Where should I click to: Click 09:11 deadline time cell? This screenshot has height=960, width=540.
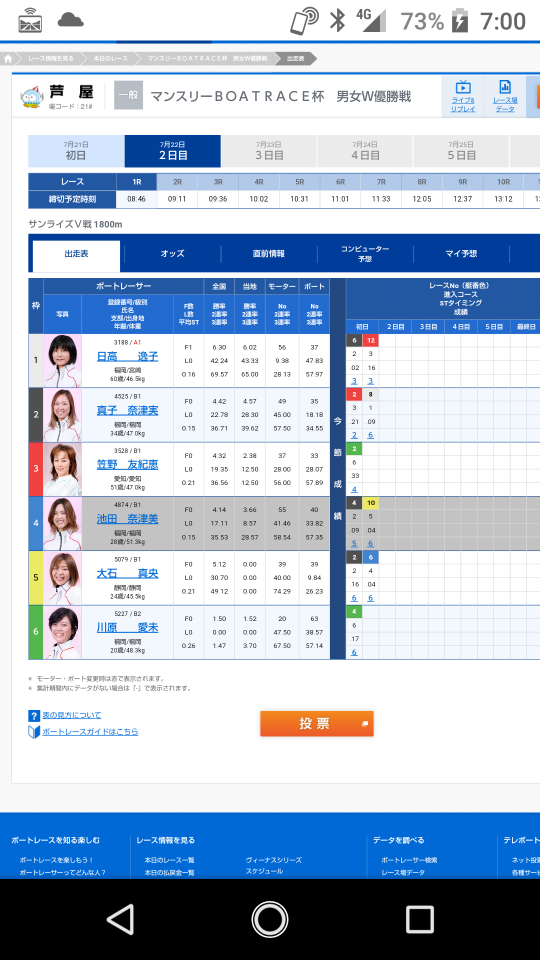(177, 200)
